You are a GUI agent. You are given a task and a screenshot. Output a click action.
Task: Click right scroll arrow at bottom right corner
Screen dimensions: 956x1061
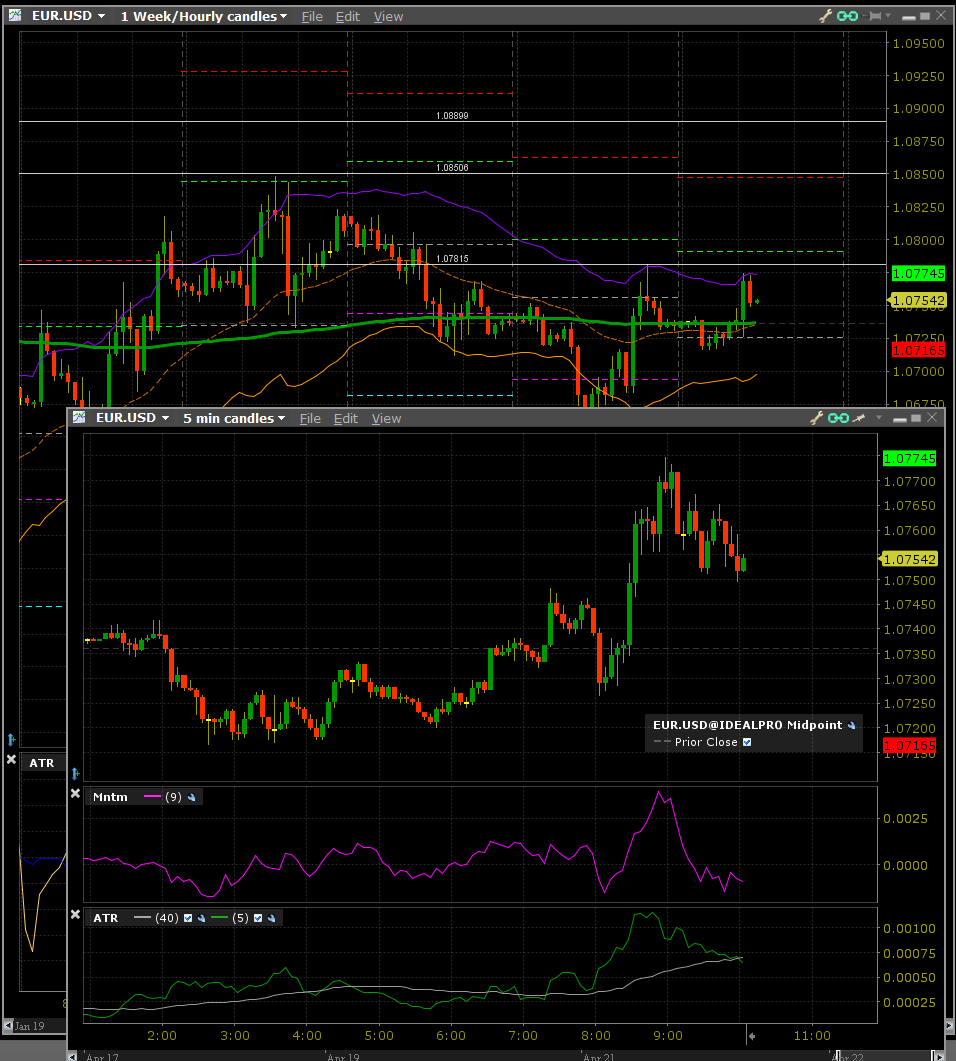[938, 1056]
